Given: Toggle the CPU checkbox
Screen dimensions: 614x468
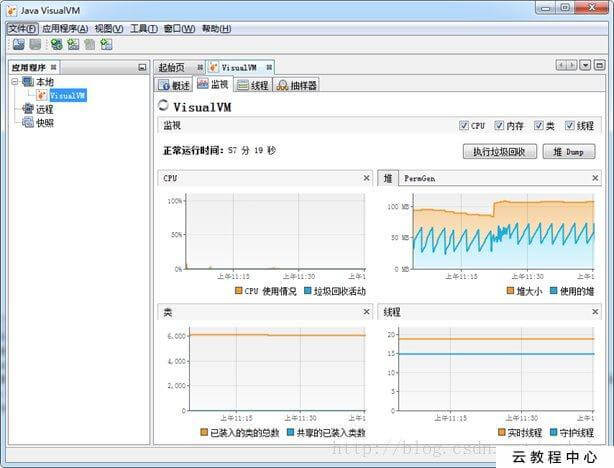Looking at the screenshot, I should [464, 125].
